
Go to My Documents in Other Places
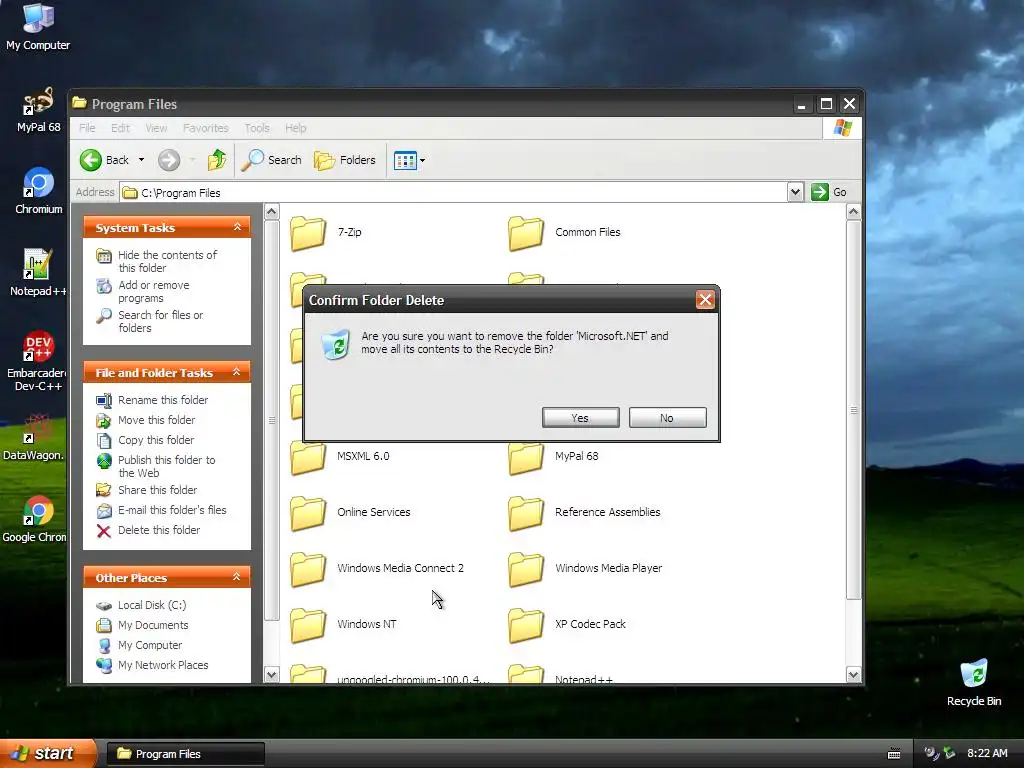(x=153, y=625)
